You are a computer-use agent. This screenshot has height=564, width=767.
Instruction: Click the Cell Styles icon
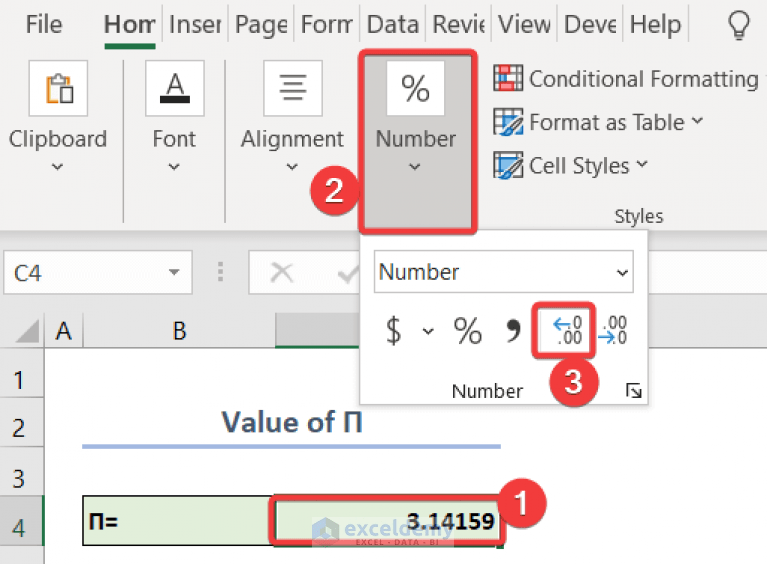pos(508,165)
